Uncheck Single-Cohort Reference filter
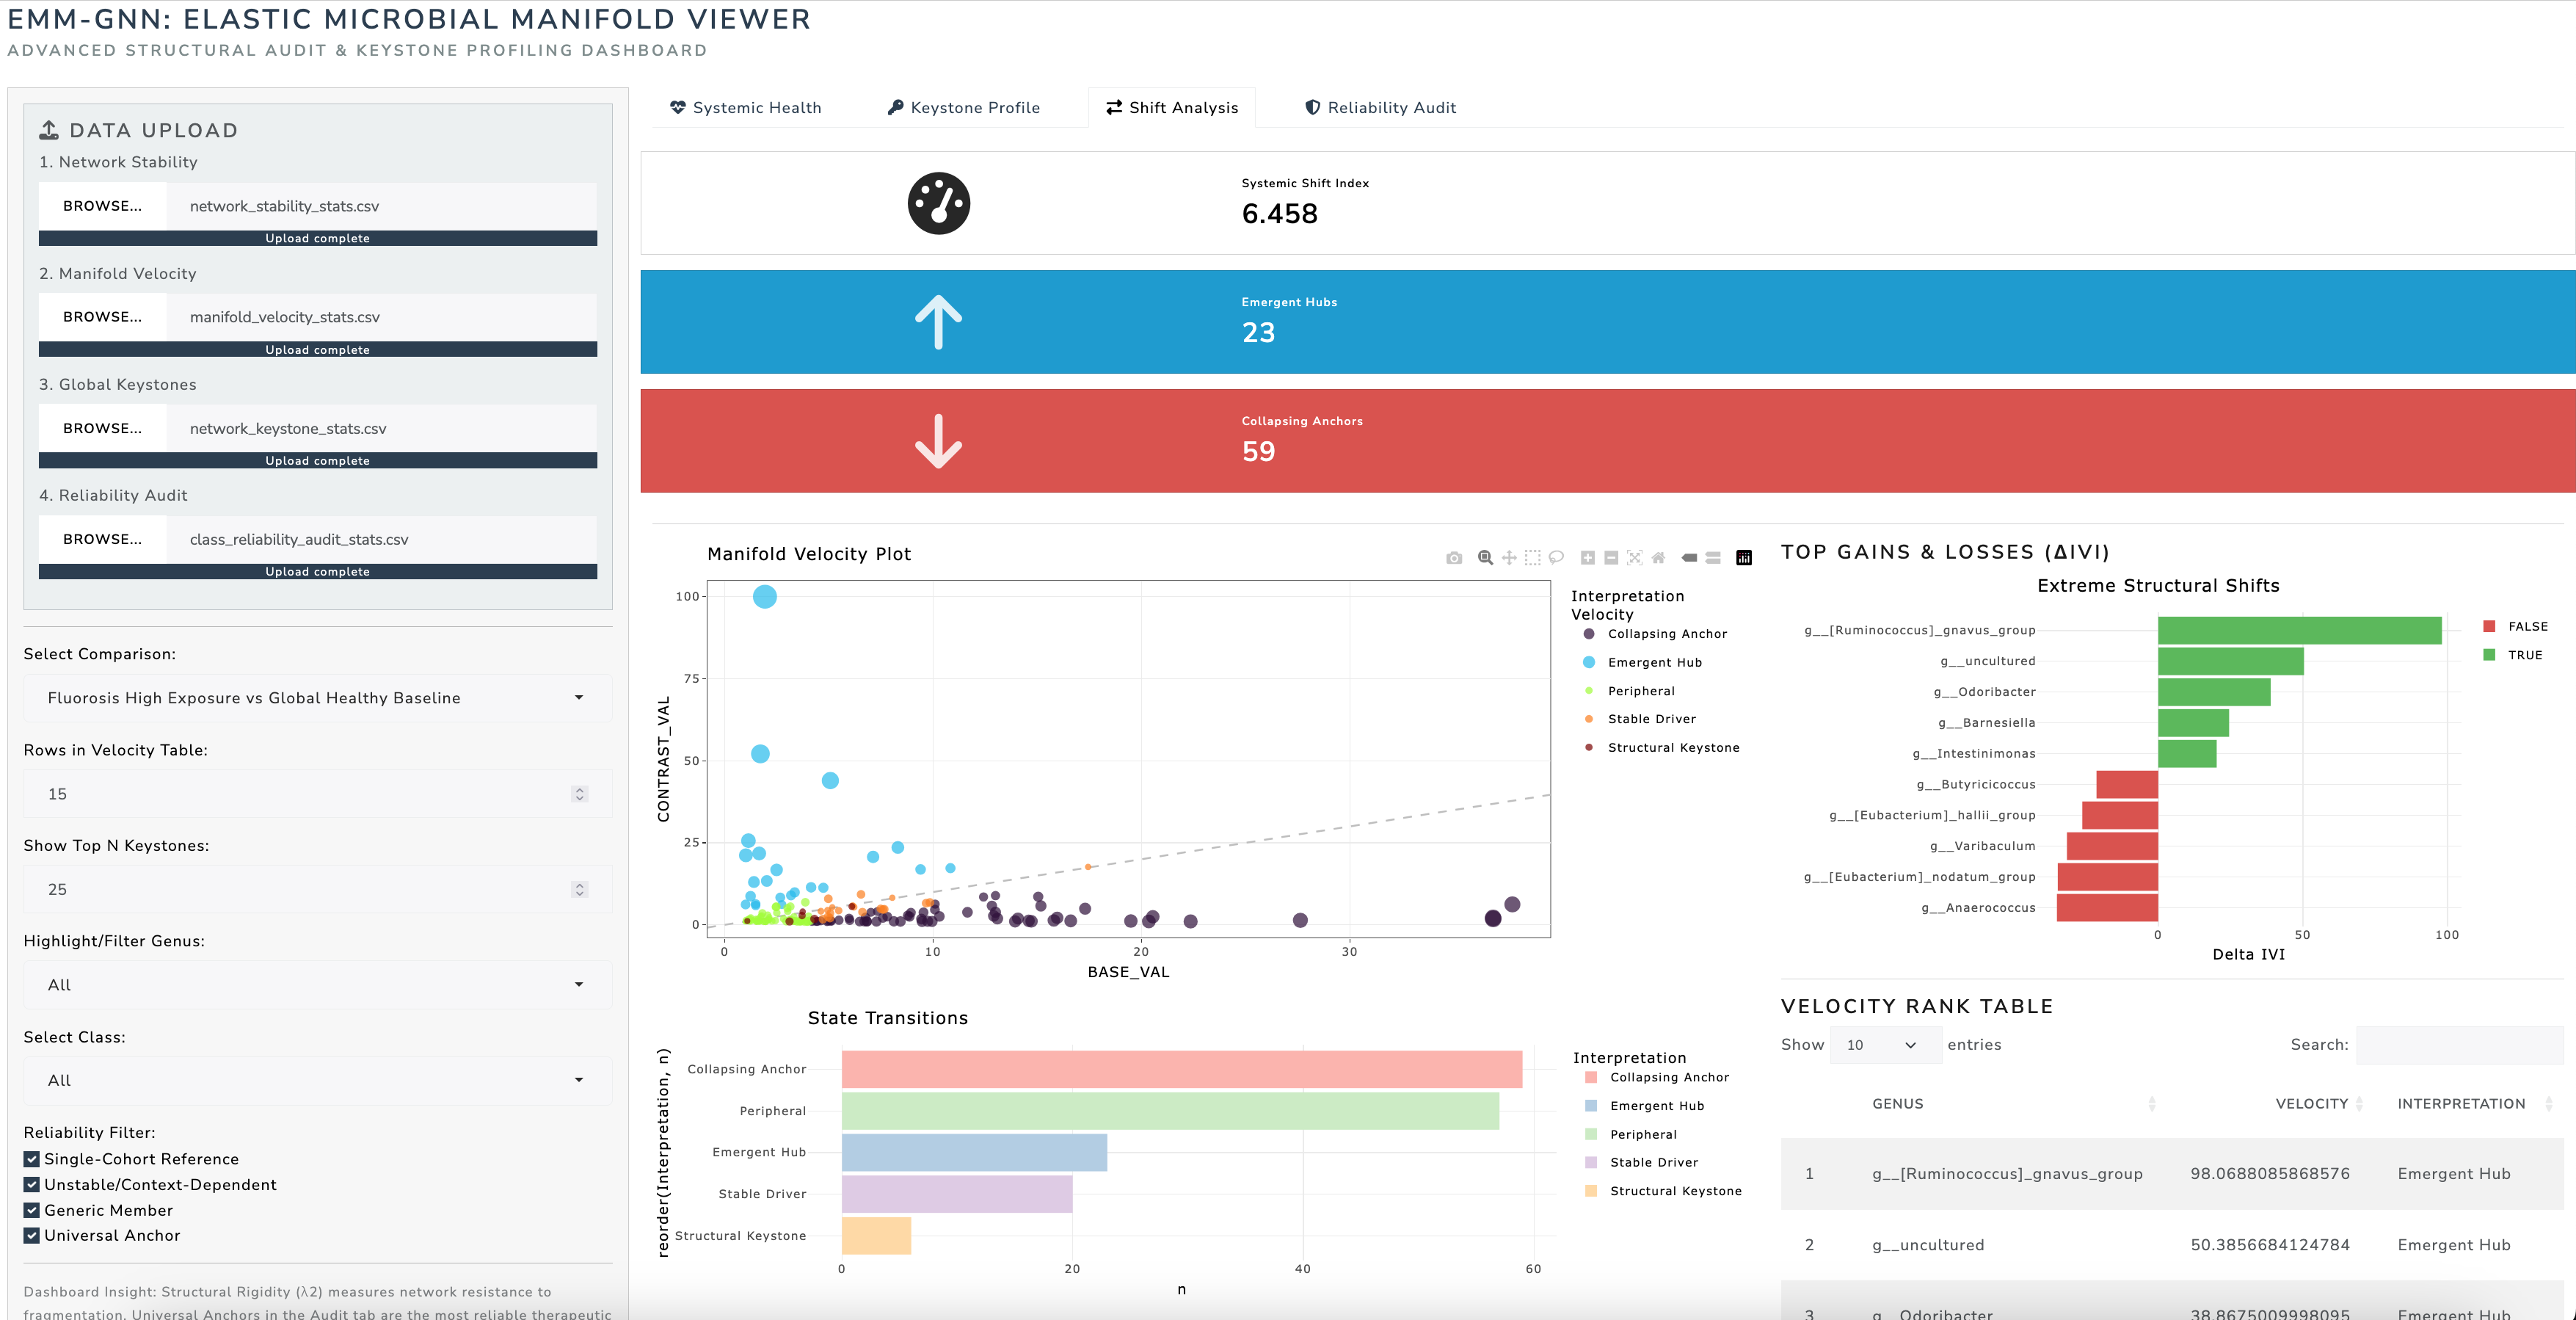 pos(32,1159)
